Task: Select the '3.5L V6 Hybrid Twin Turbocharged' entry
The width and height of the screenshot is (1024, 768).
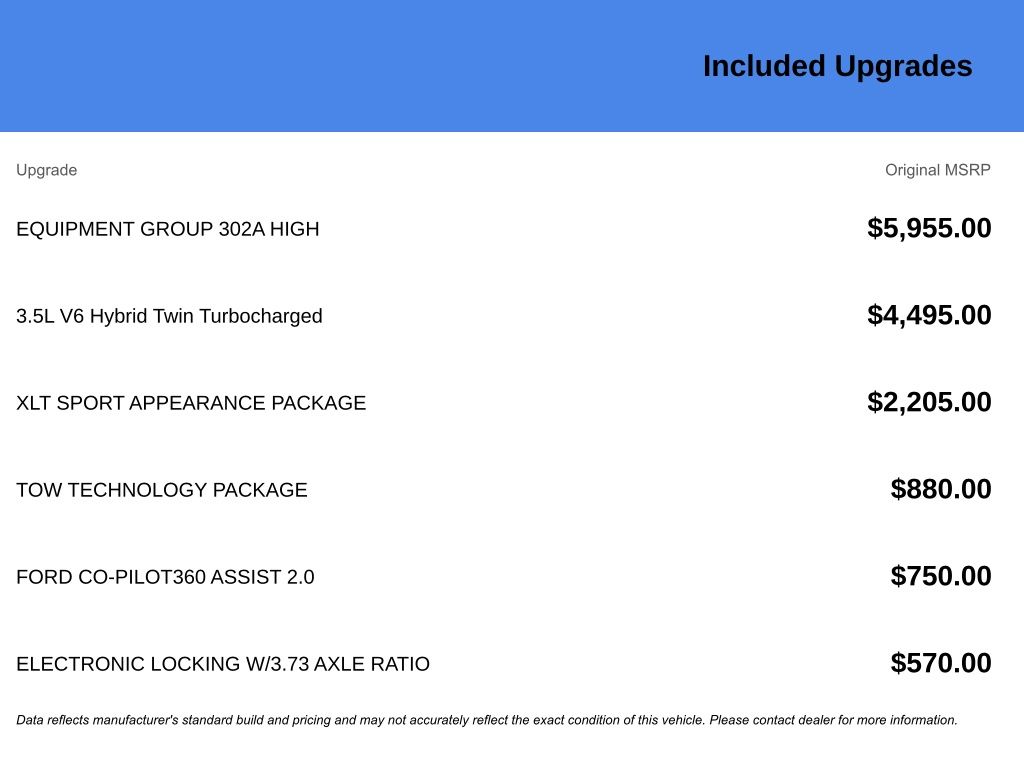Action: pyautogui.click(x=169, y=316)
